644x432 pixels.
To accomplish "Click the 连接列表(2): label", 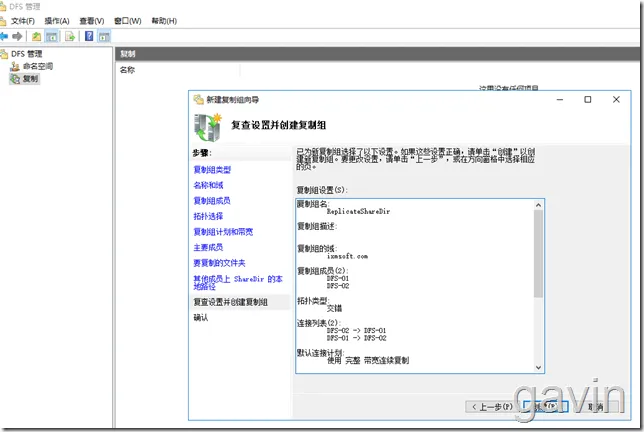I will (x=319, y=323).
